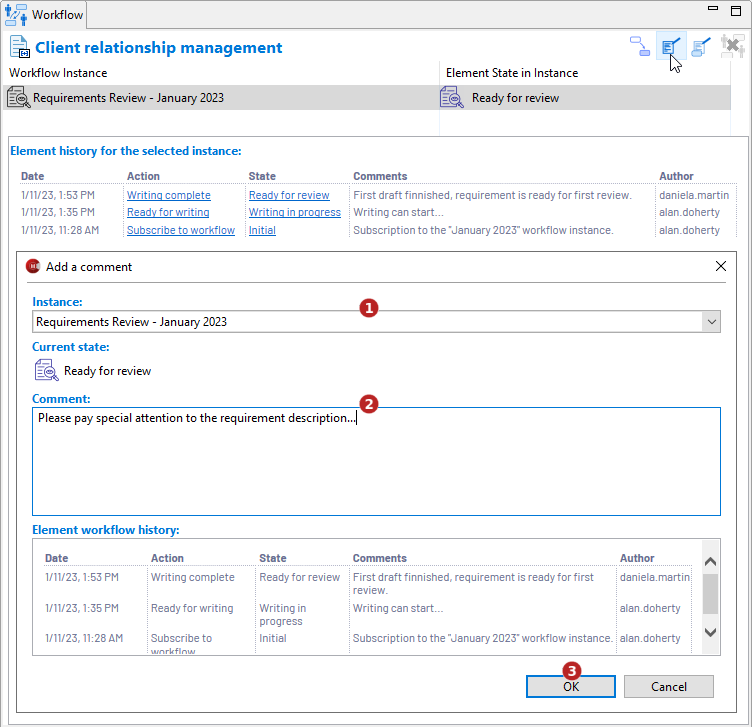Click the 1/11/23, 1:35 PM date in top history

[58, 212]
